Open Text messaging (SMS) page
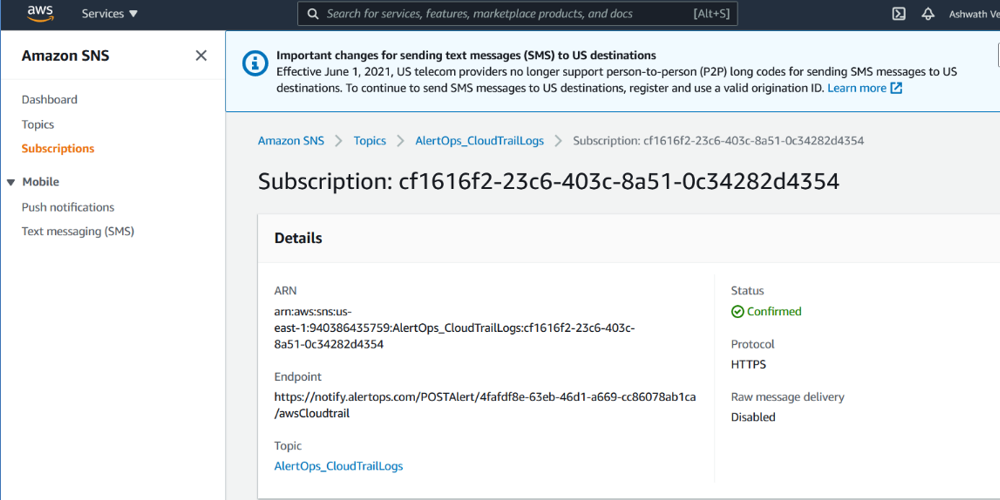Screen dimensions: 1000x500 [x=78, y=232]
